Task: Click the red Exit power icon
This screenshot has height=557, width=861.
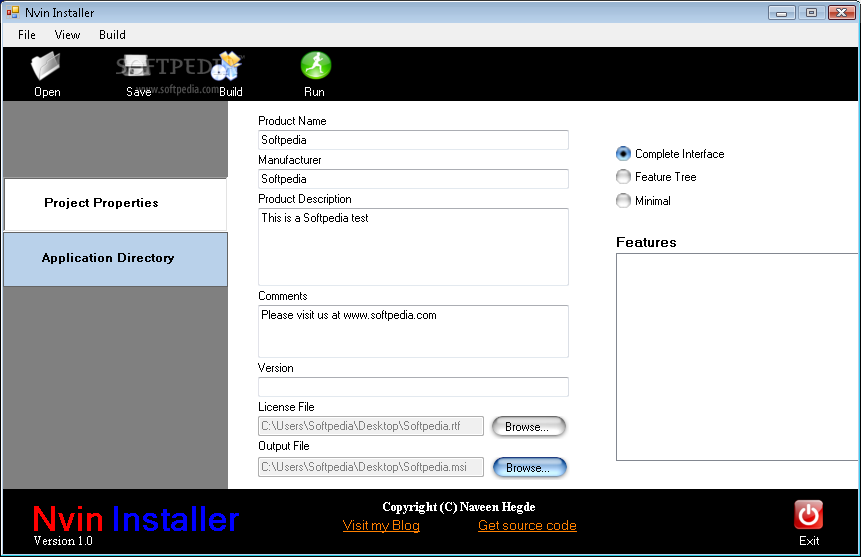Action: click(808, 515)
